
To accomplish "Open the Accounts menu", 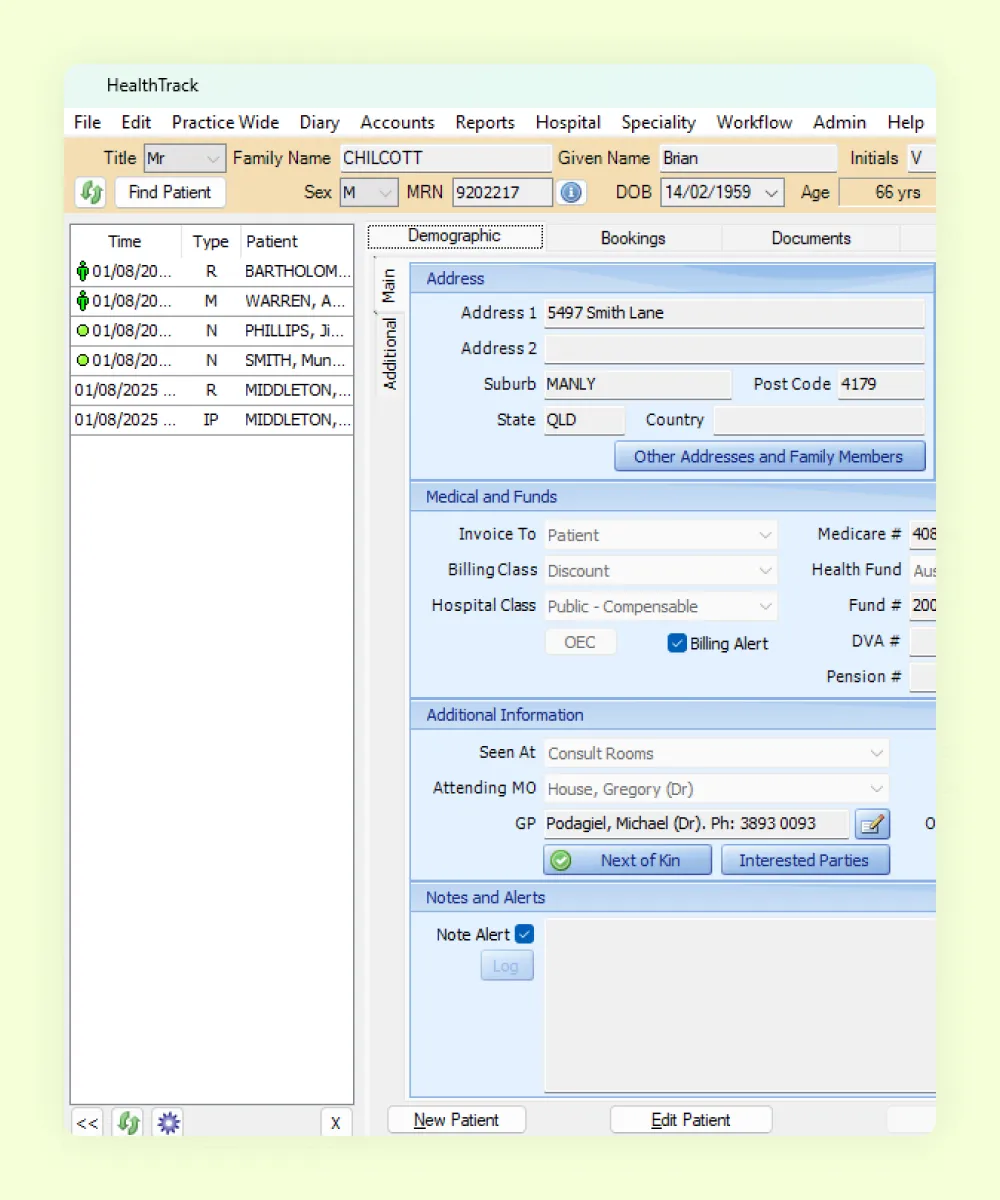I will coord(397,122).
